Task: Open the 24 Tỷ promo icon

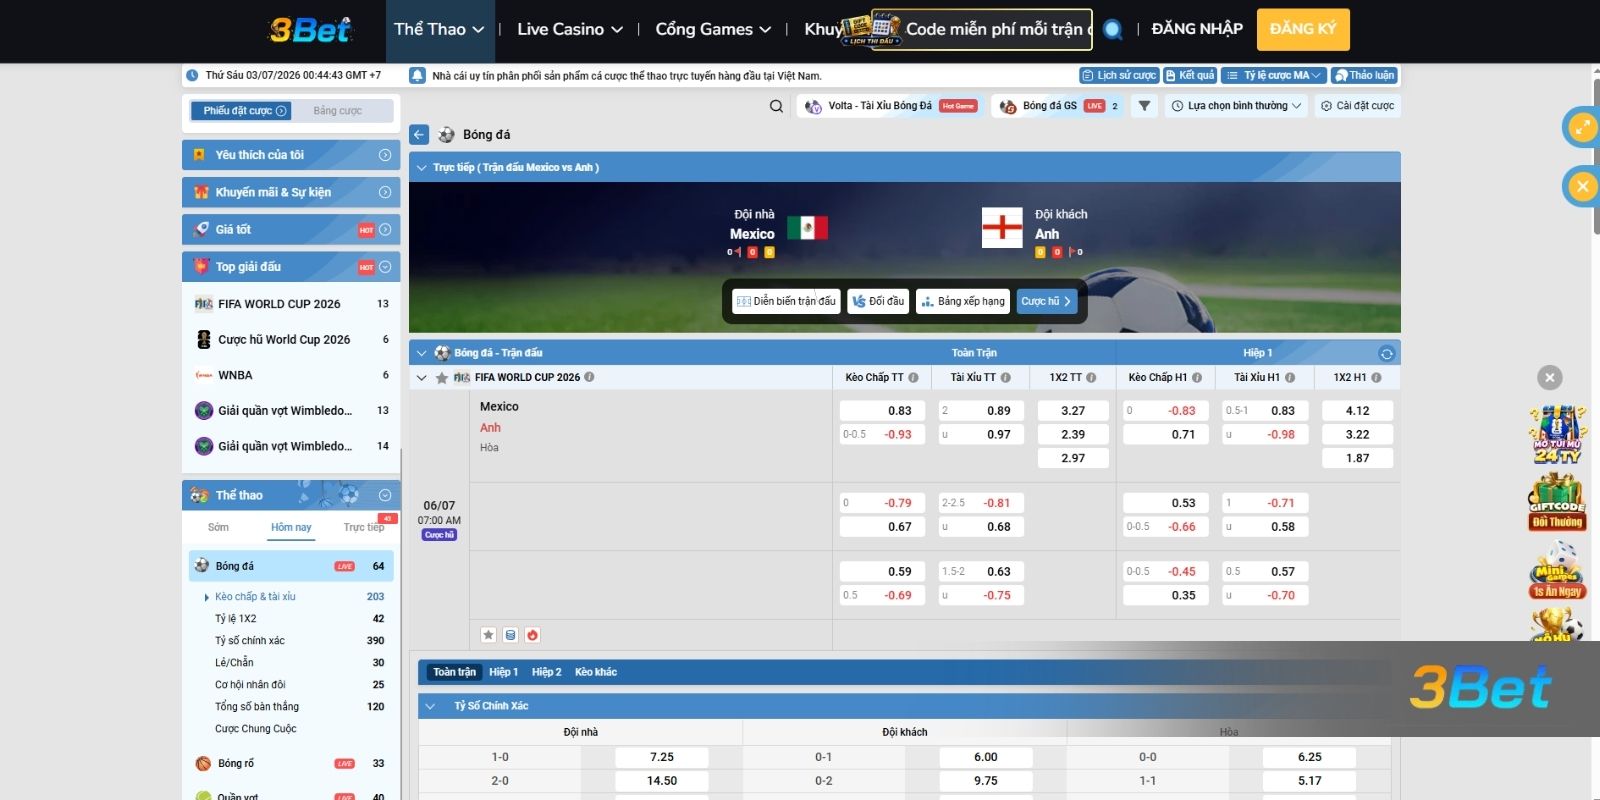Action: (x=1557, y=435)
